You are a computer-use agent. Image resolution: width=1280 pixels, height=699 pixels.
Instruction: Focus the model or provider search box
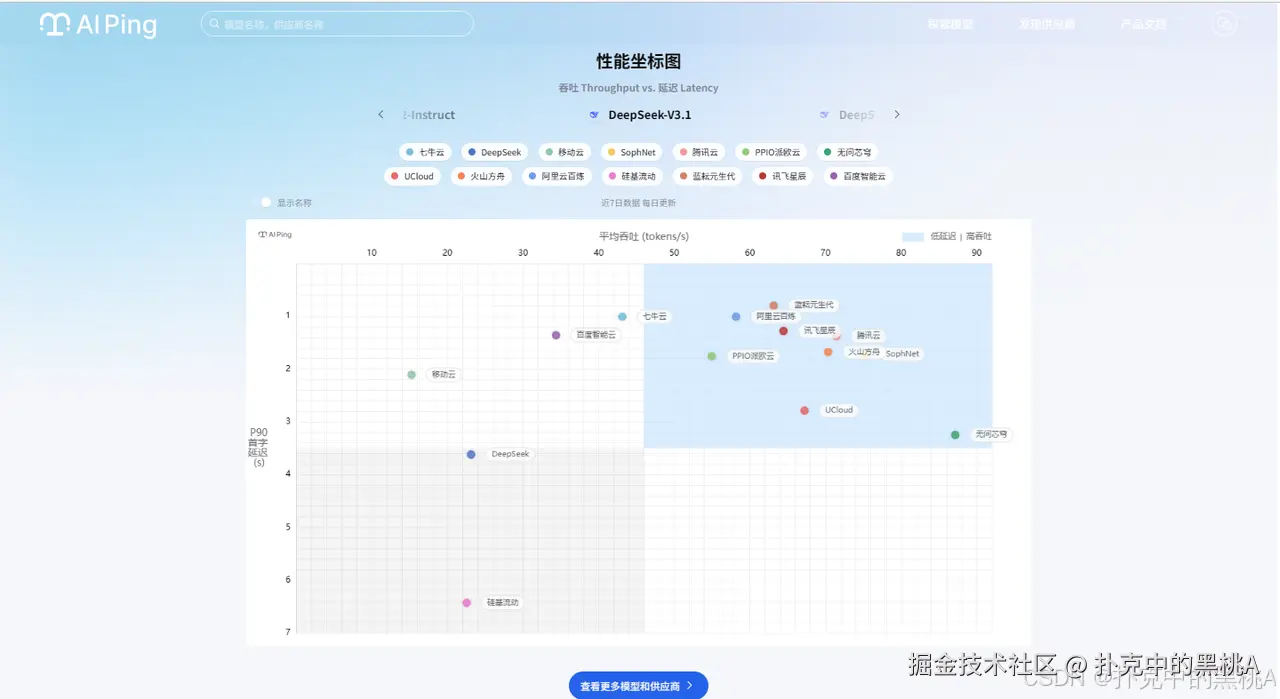[x=337, y=24]
